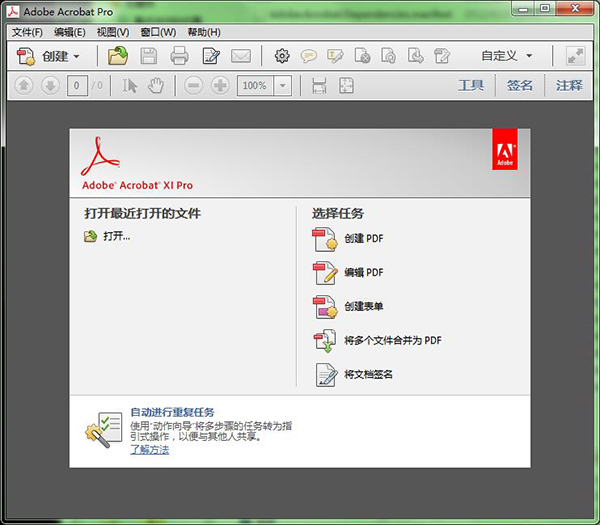The width and height of the screenshot is (600, 525).
Task: Choose the Hand pan tool
Action: point(156,85)
